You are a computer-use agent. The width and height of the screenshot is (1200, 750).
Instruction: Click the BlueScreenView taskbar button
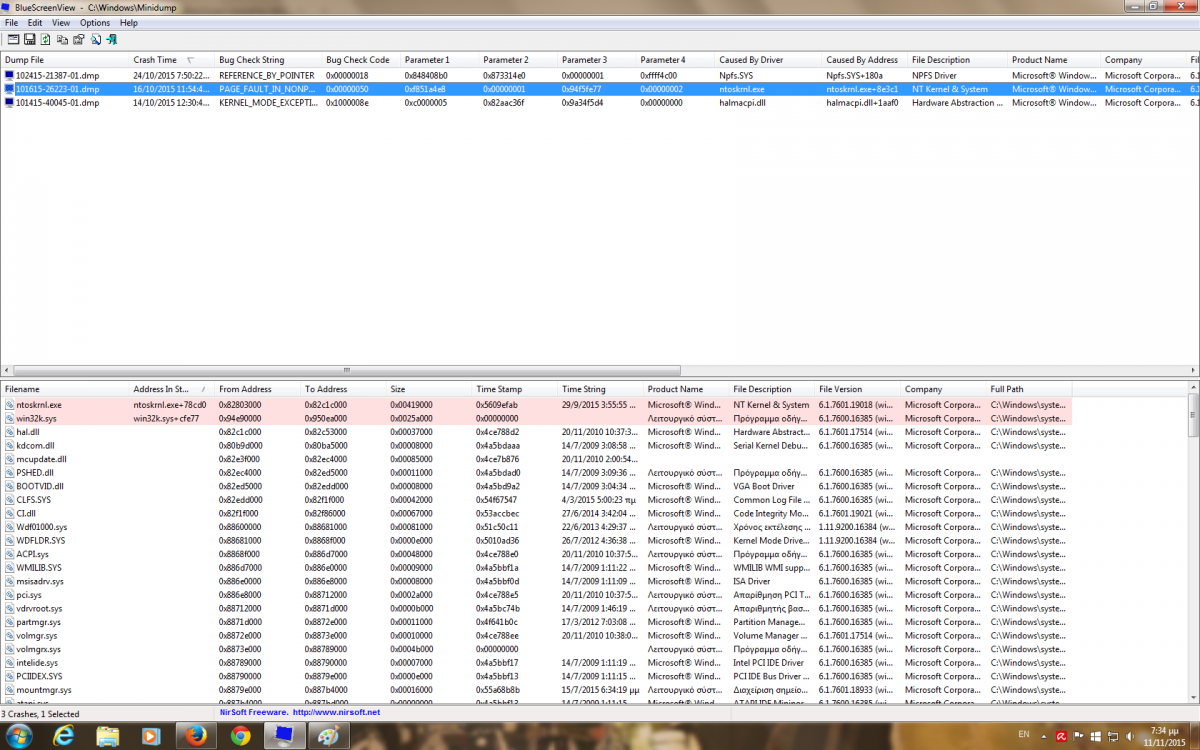(284, 736)
